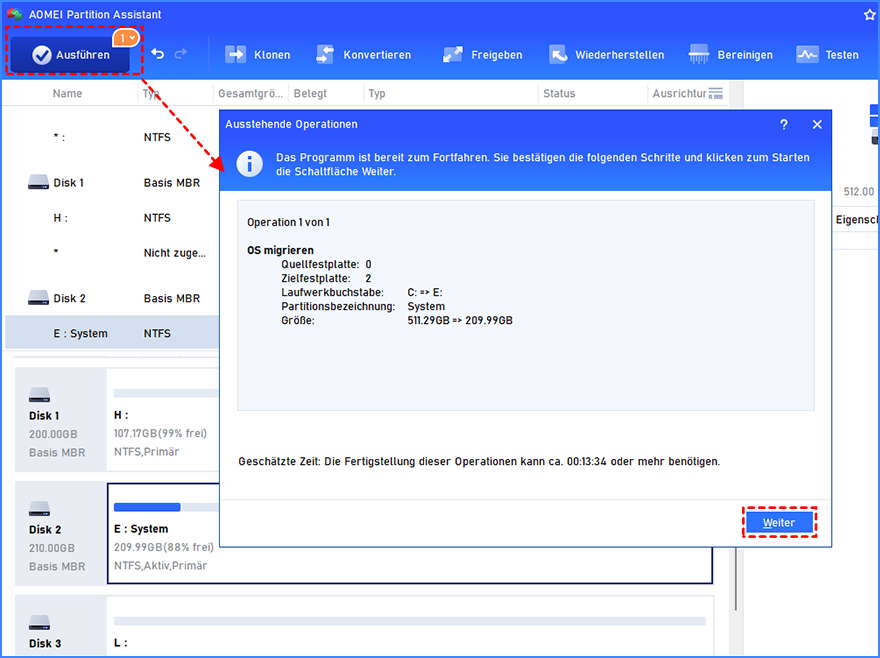Redo the operation via the arrow icon
This screenshot has height=658, width=880.
(181, 54)
